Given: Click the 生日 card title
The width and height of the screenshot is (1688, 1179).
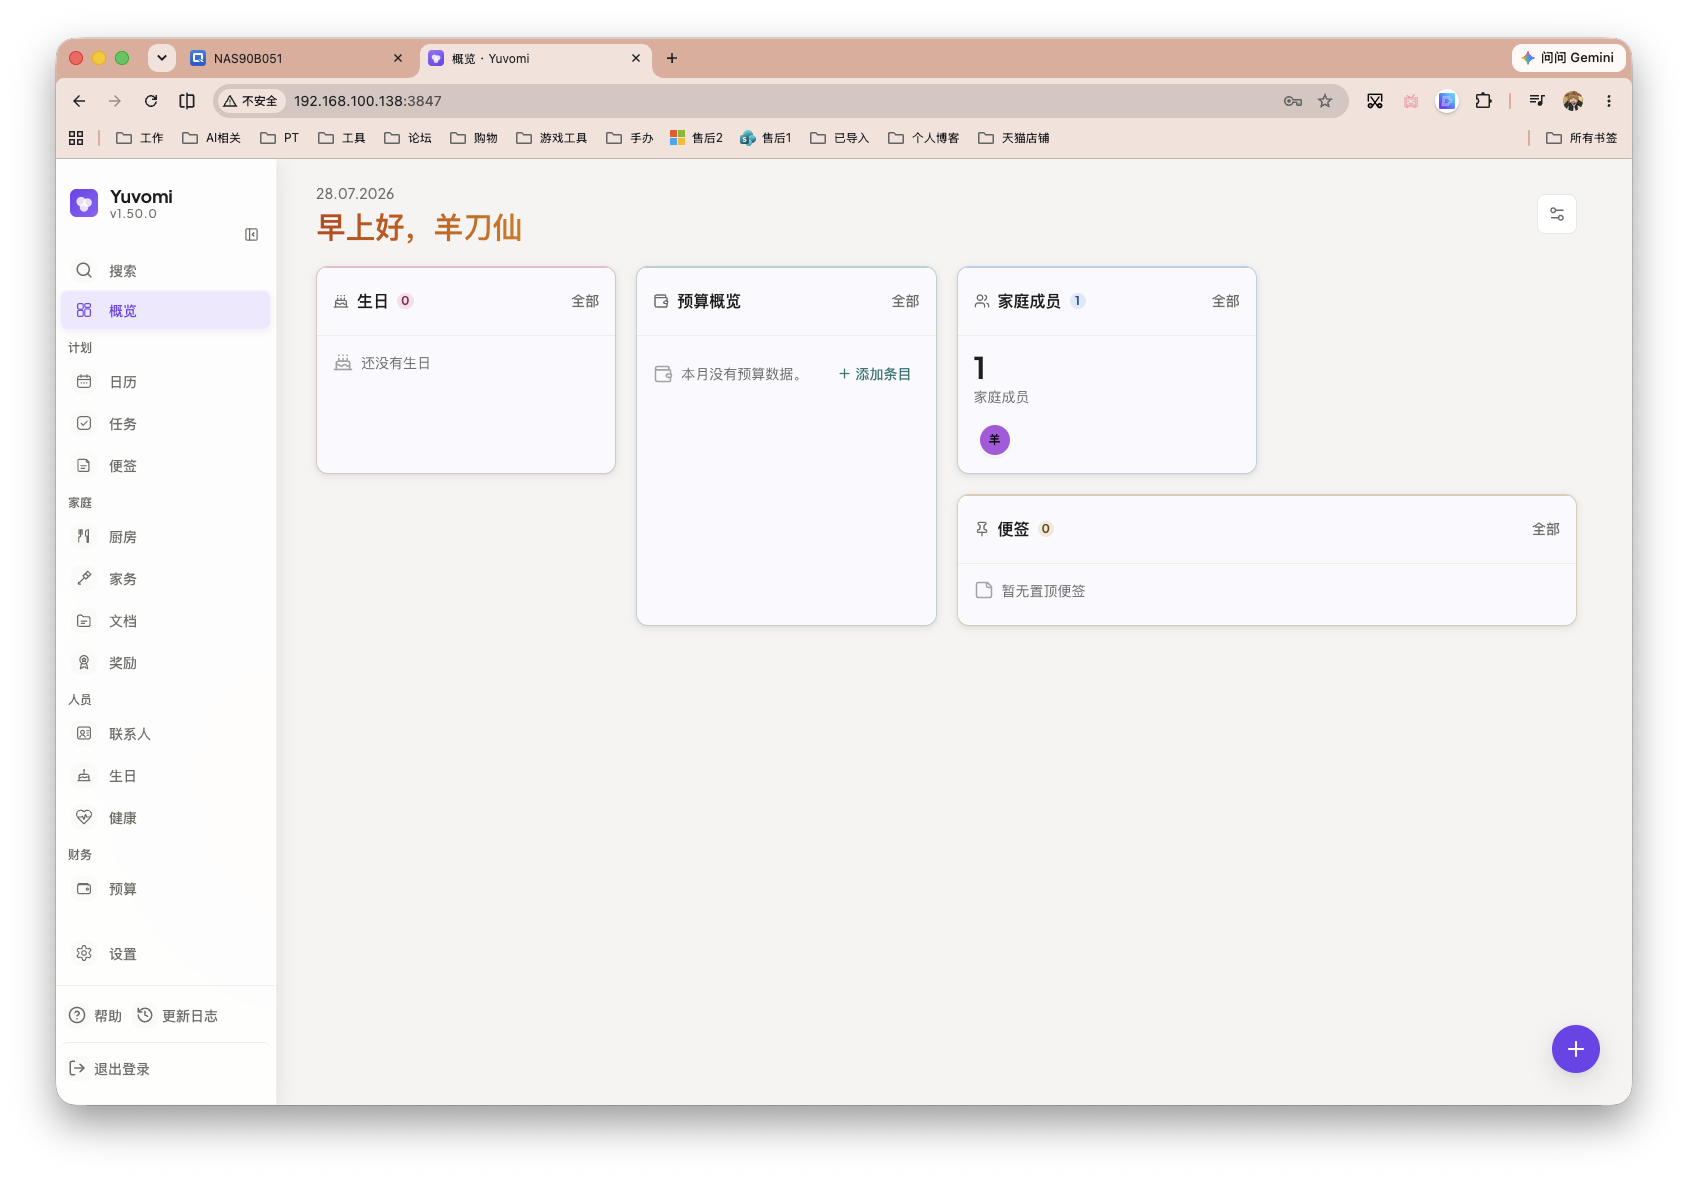Looking at the screenshot, I should (372, 301).
